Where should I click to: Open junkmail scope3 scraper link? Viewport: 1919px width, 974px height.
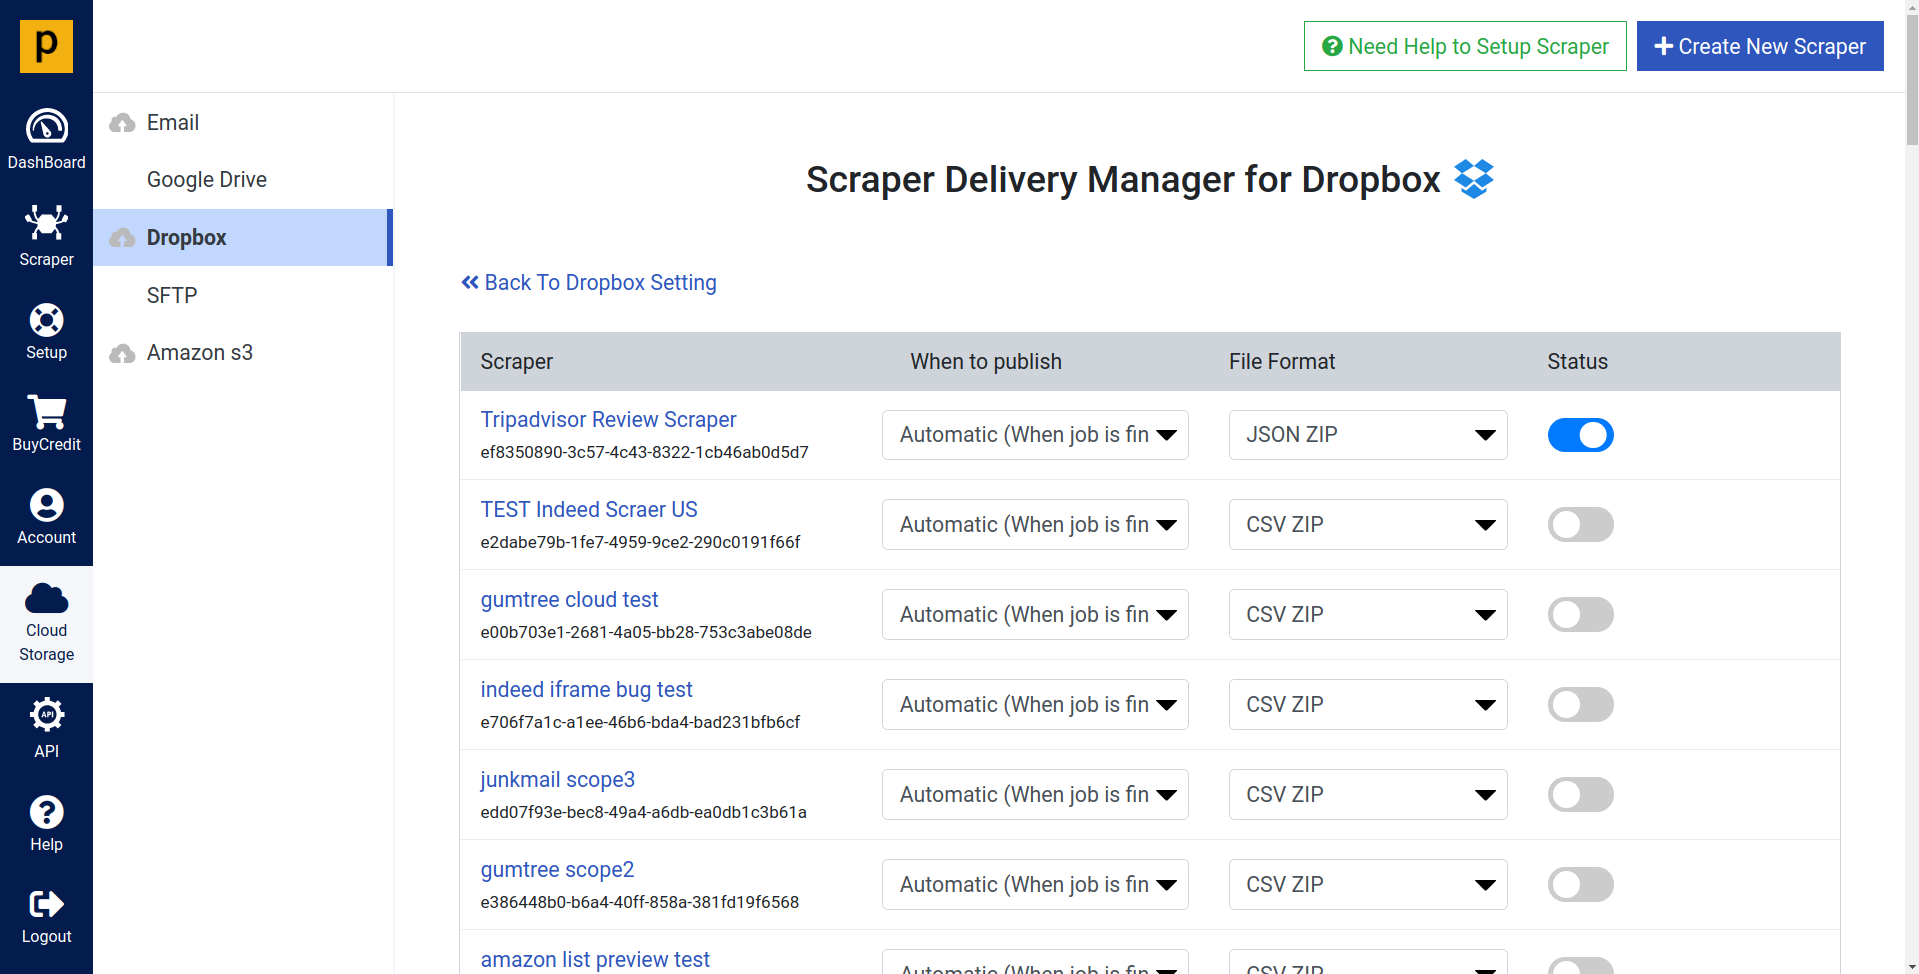(557, 780)
